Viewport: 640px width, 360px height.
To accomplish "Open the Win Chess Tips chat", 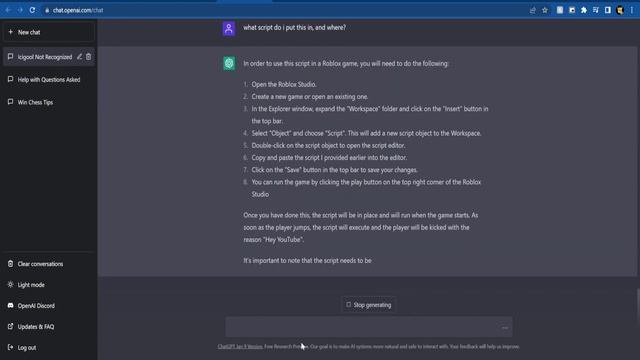I will (49, 102).
